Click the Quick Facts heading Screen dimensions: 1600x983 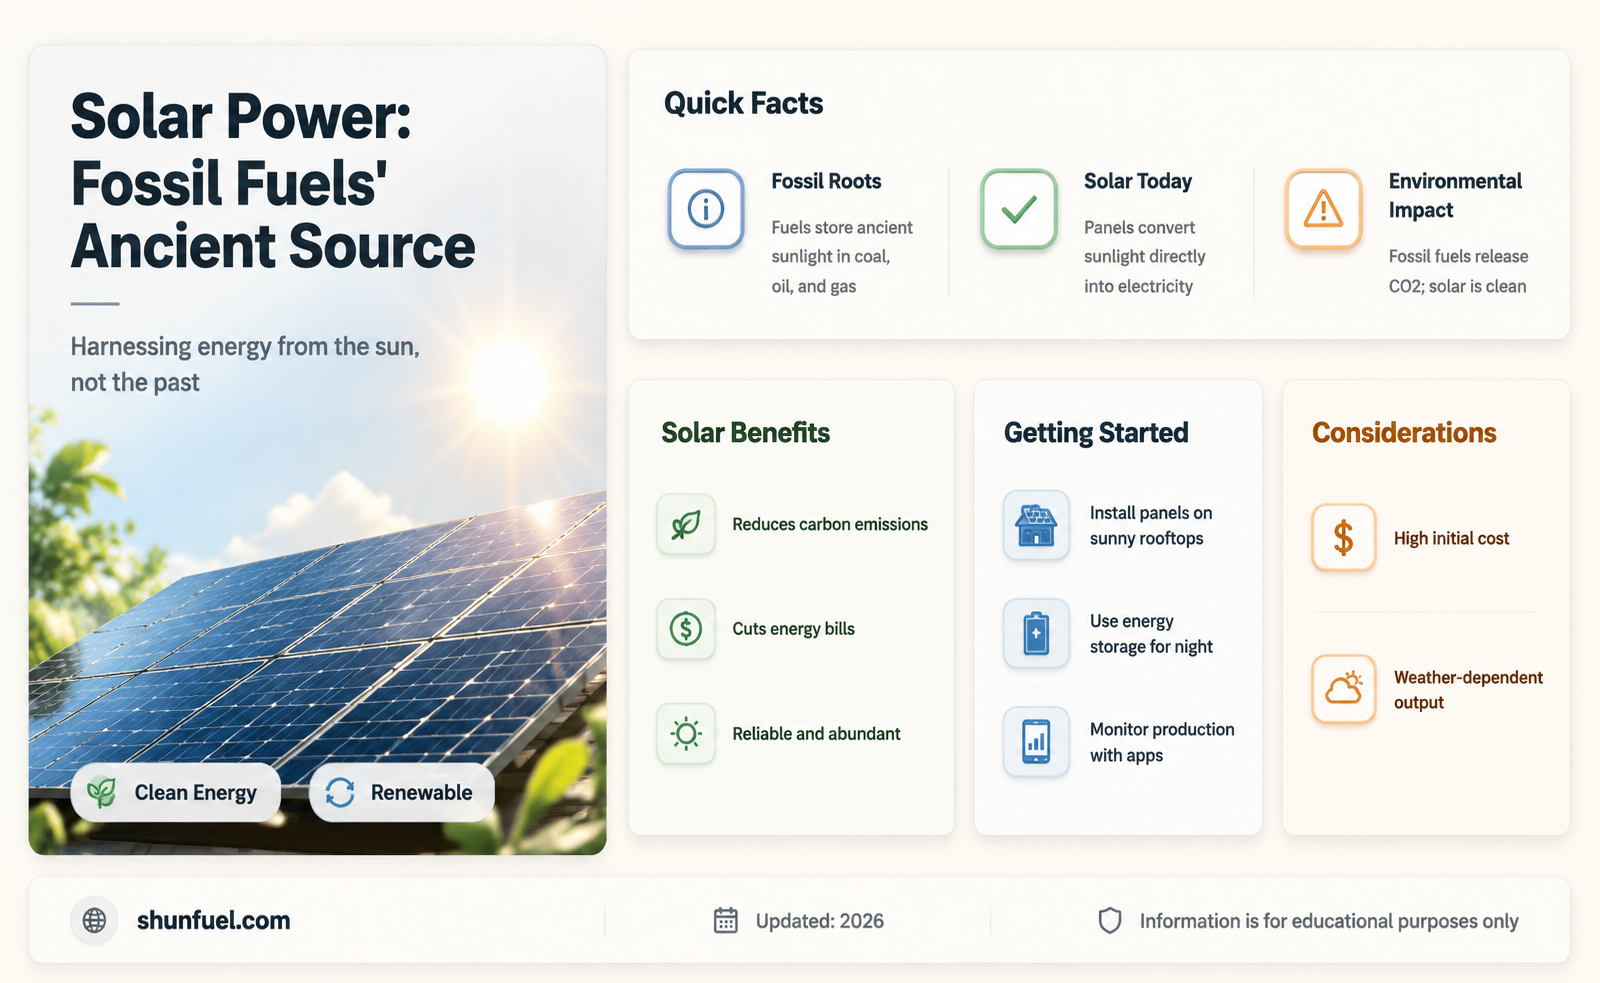[743, 103]
